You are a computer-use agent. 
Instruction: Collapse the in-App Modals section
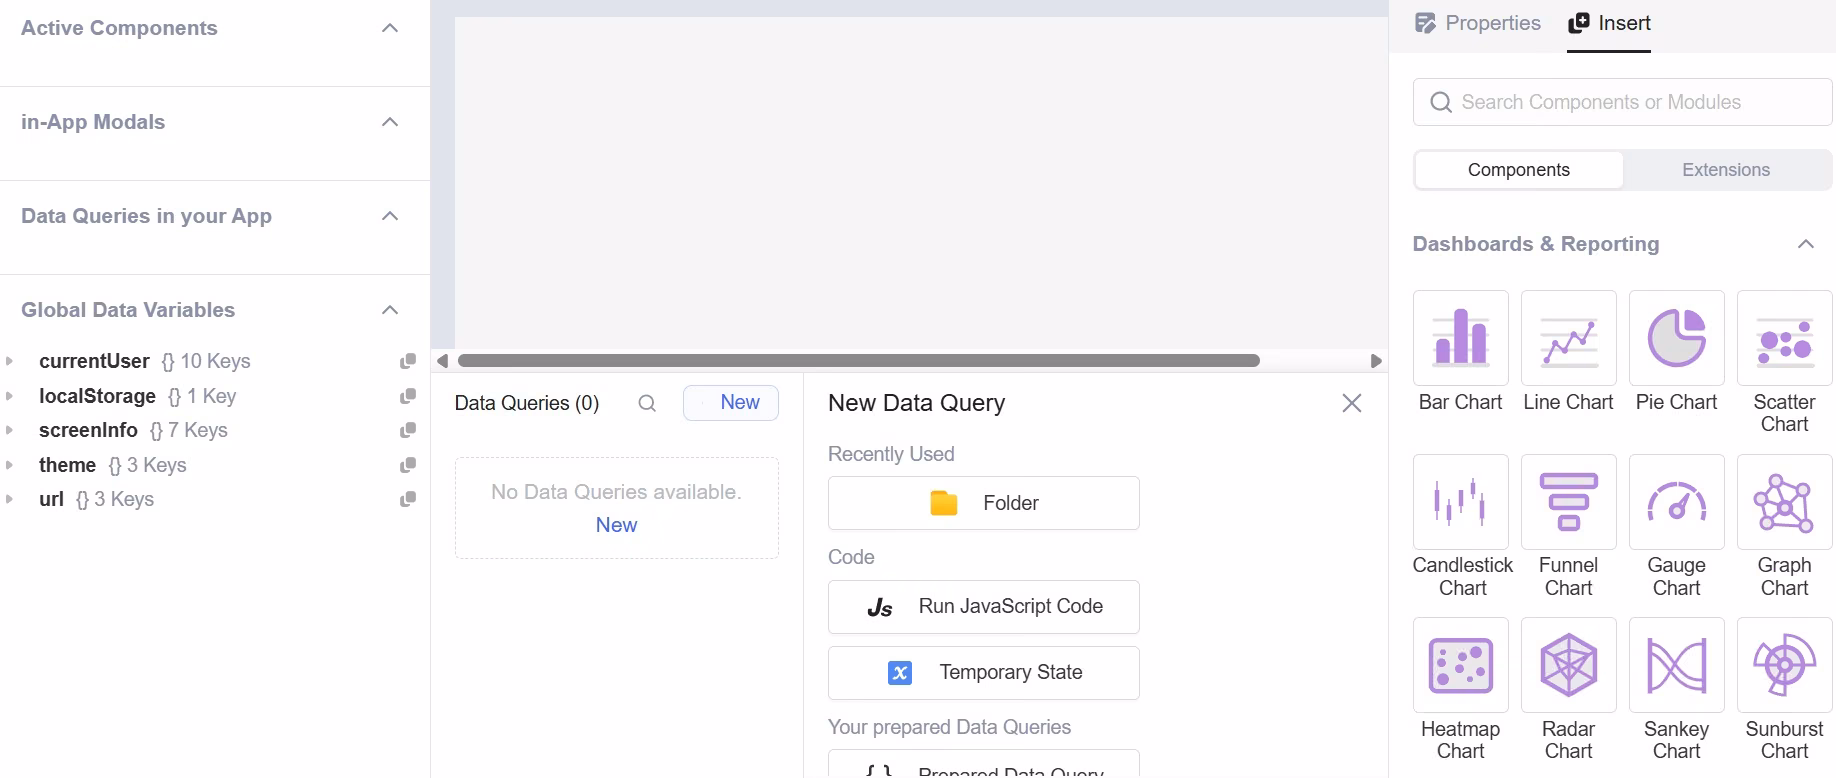point(390,122)
